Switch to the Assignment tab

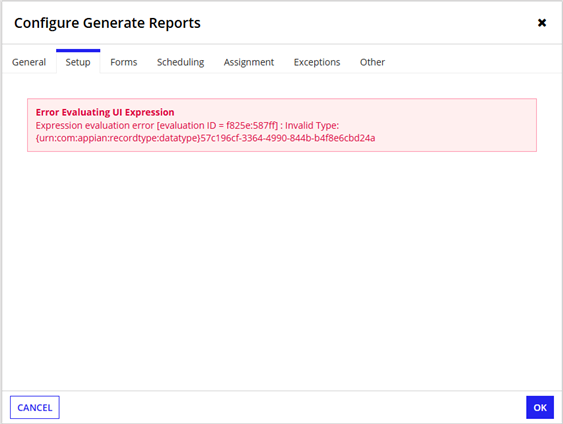pos(249,62)
